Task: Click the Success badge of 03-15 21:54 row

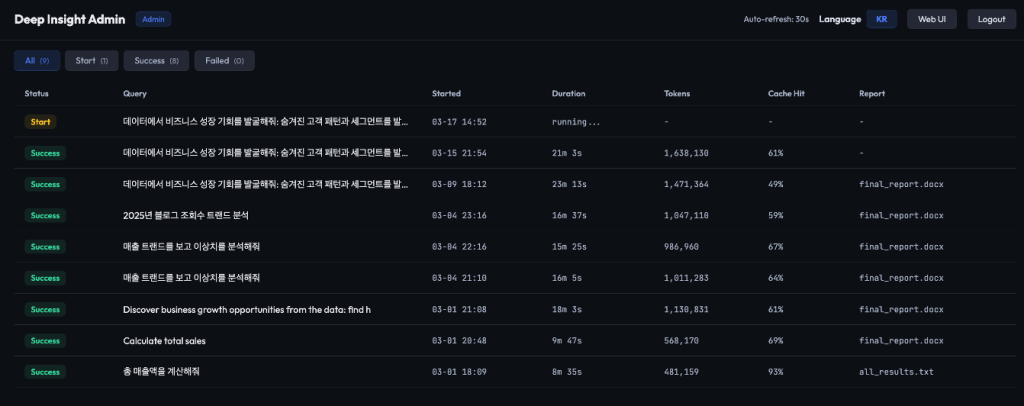Action: click(x=45, y=153)
